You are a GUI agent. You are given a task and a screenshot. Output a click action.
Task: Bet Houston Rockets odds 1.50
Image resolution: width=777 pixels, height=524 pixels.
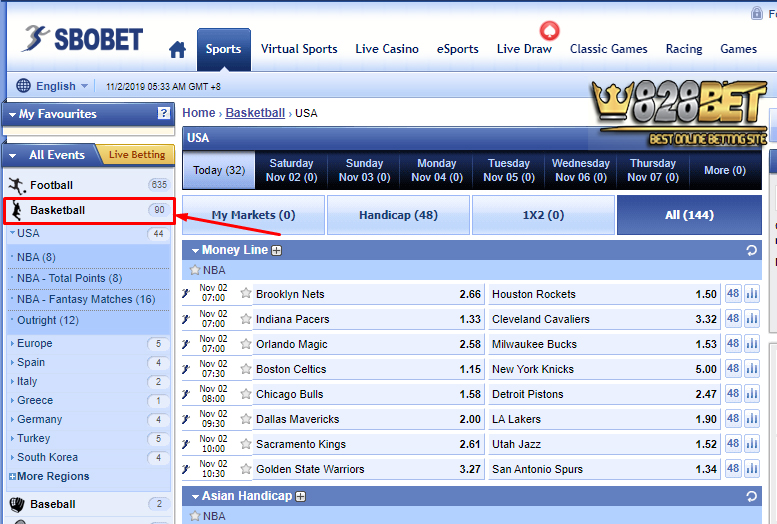click(x=706, y=294)
